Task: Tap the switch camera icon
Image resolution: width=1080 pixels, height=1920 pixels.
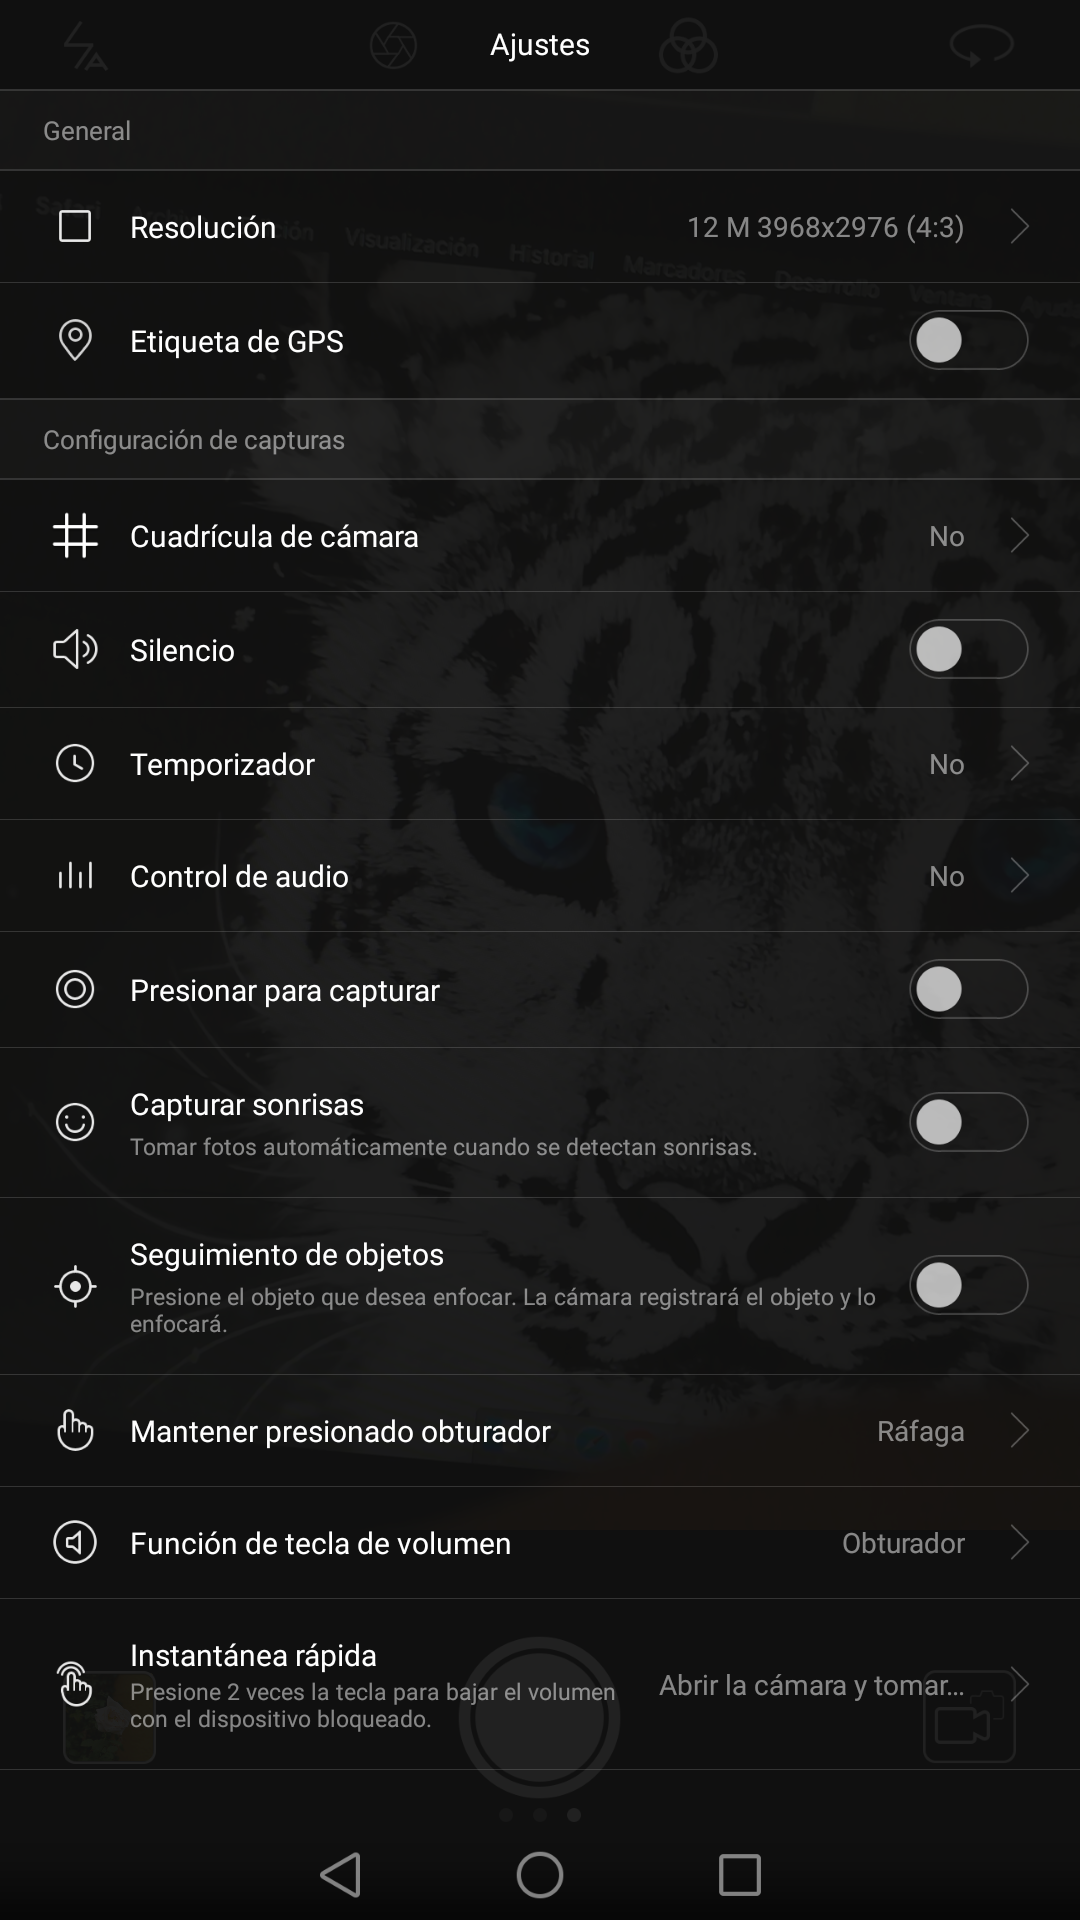Action: pyautogui.click(x=981, y=46)
